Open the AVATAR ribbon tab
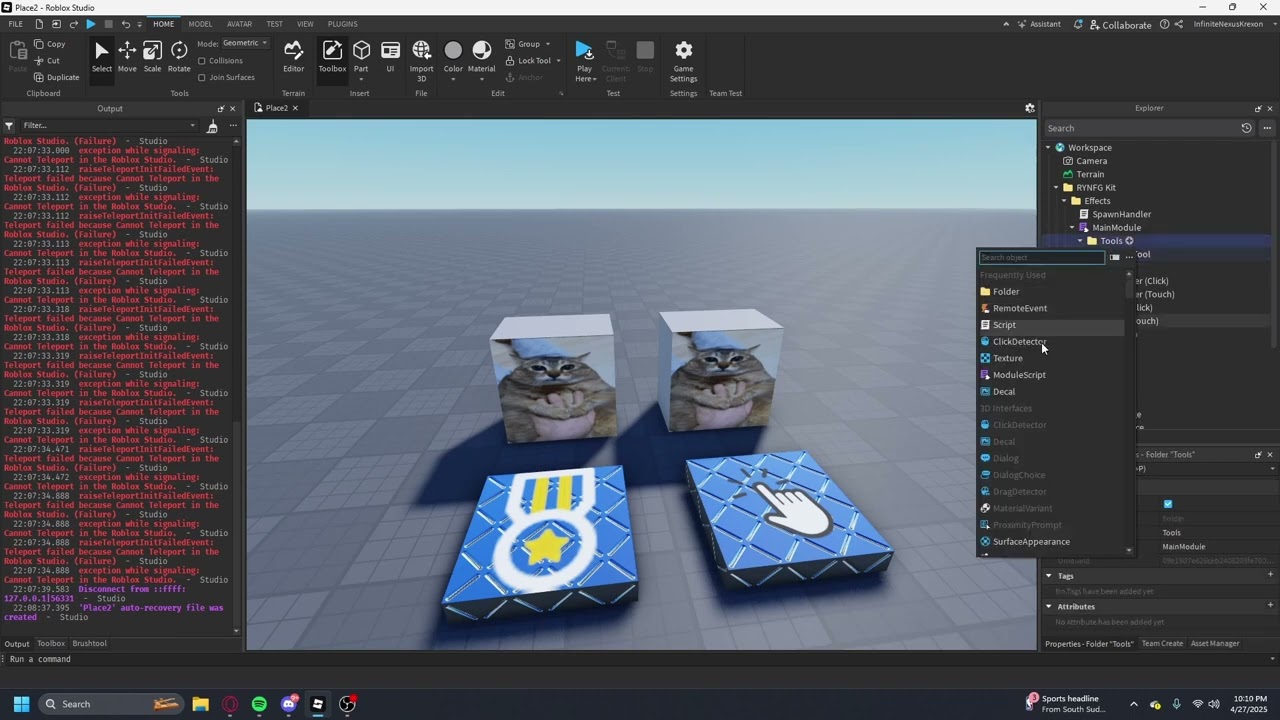The height and width of the screenshot is (720, 1280). [x=239, y=24]
